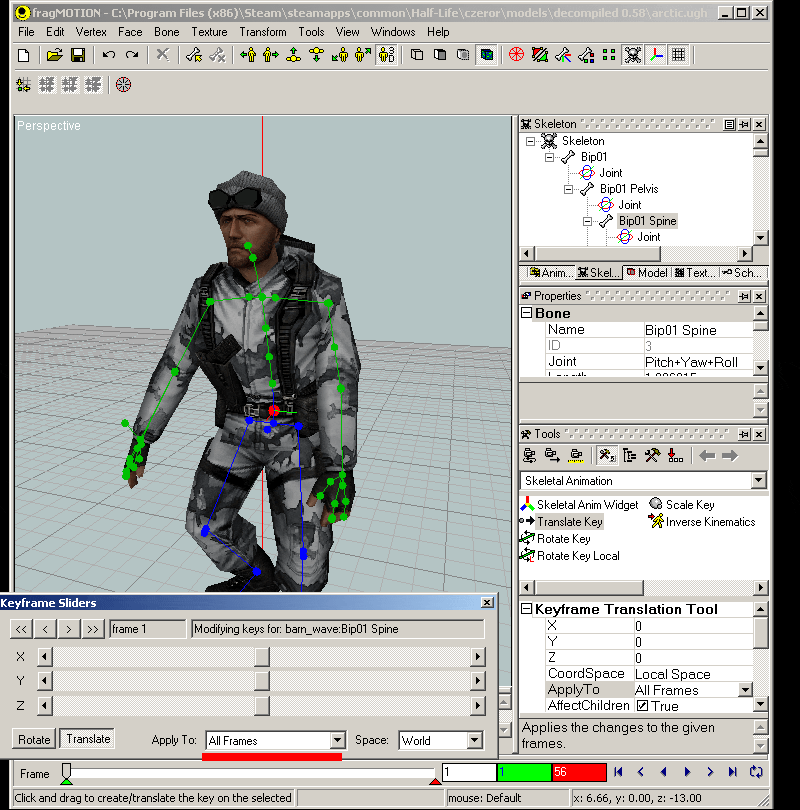Save the model with the floppy icon
This screenshot has width=800, height=810.
tap(78, 55)
